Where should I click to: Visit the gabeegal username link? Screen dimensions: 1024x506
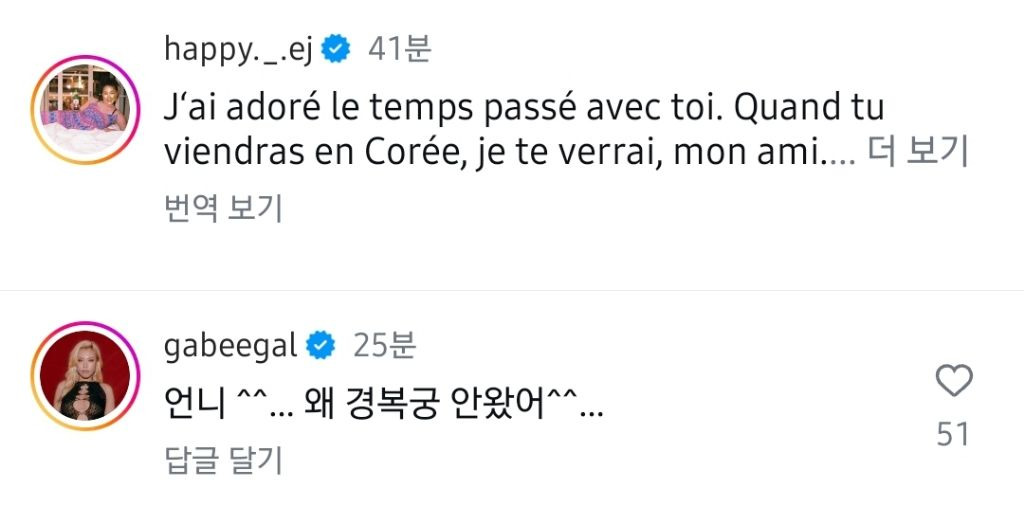(x=229, y=346)
